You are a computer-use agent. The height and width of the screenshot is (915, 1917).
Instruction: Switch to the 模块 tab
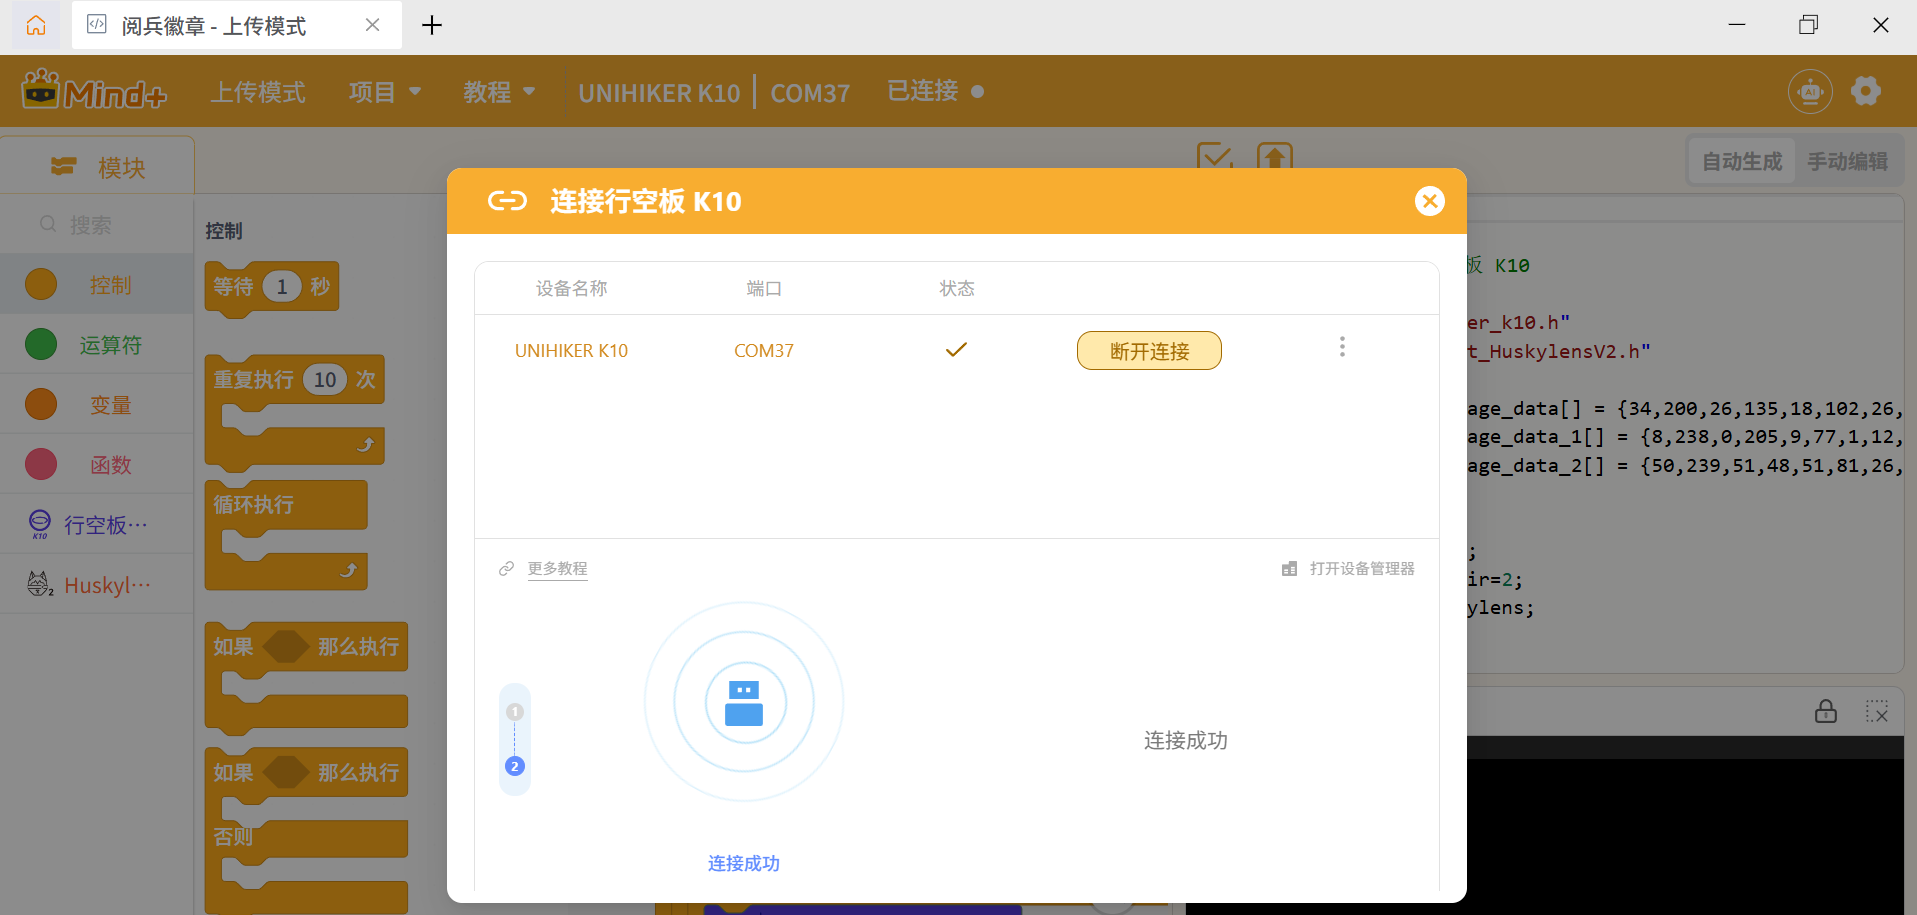(98, 167)
